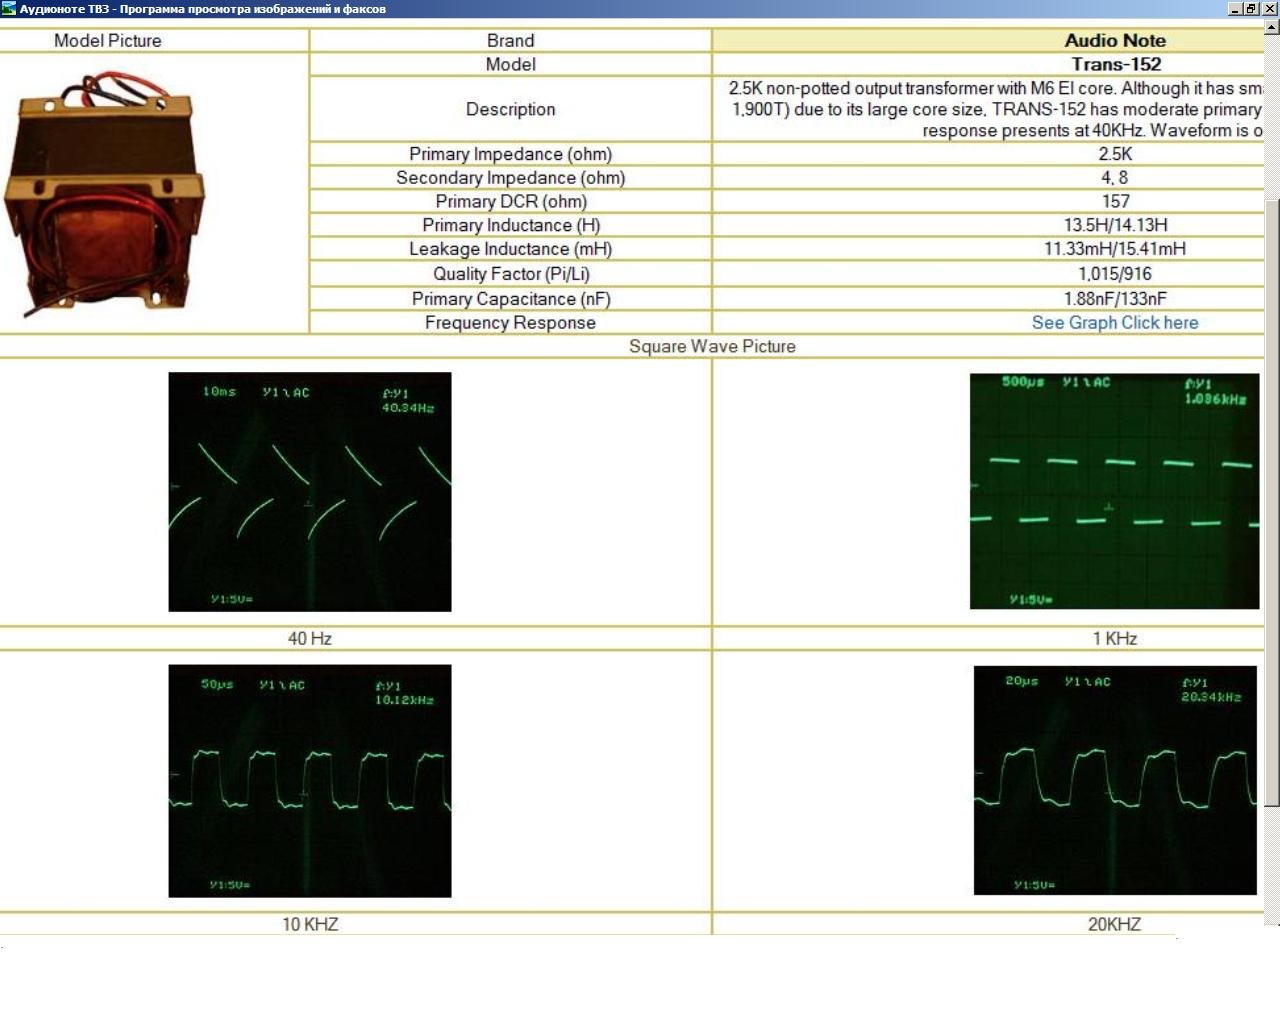Click the vertical scrollbar thumb
This screenshot has width=1280, height=1024.
click(1272, 500)
